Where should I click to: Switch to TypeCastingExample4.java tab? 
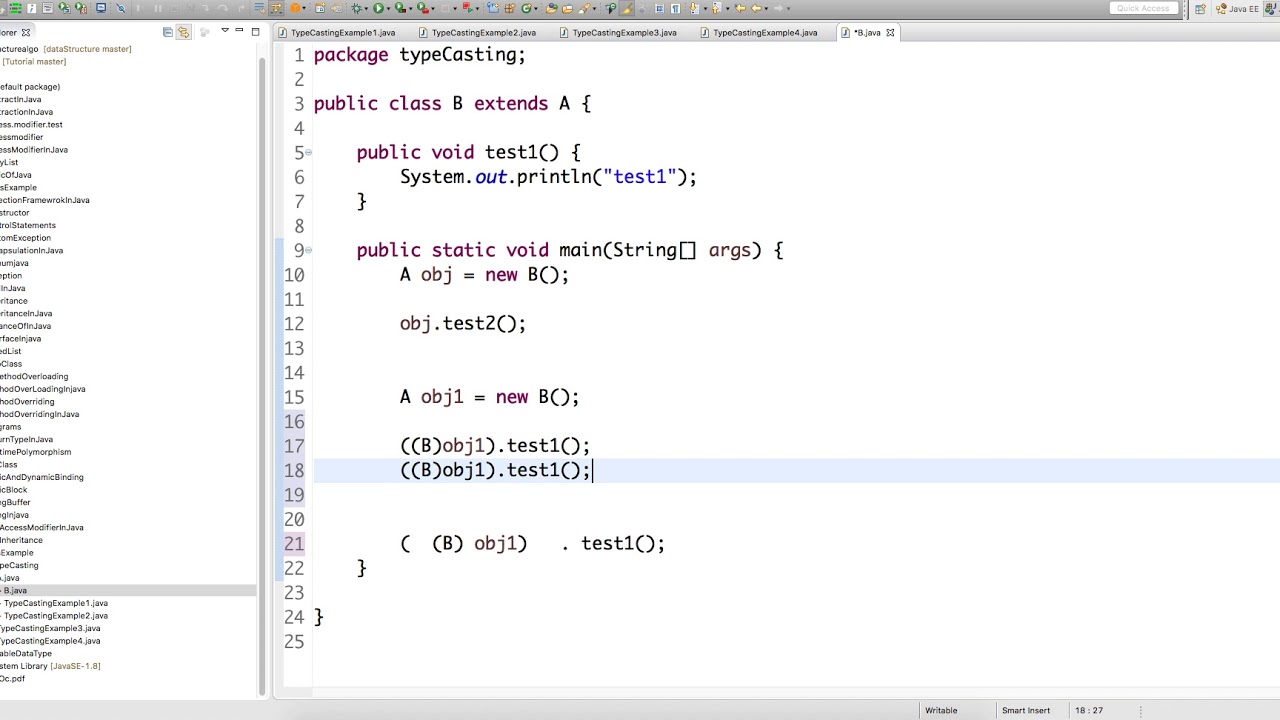[x=758, y=32]
